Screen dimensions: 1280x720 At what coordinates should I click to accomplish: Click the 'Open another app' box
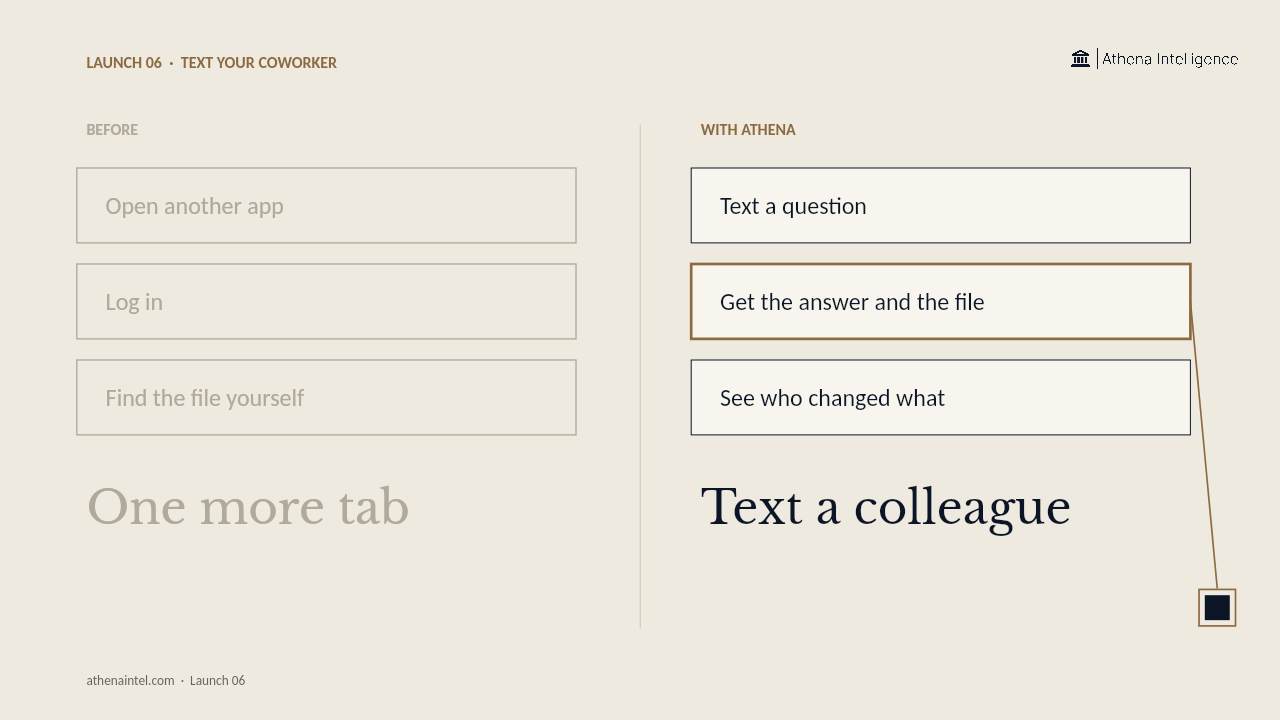click(326, 205)
